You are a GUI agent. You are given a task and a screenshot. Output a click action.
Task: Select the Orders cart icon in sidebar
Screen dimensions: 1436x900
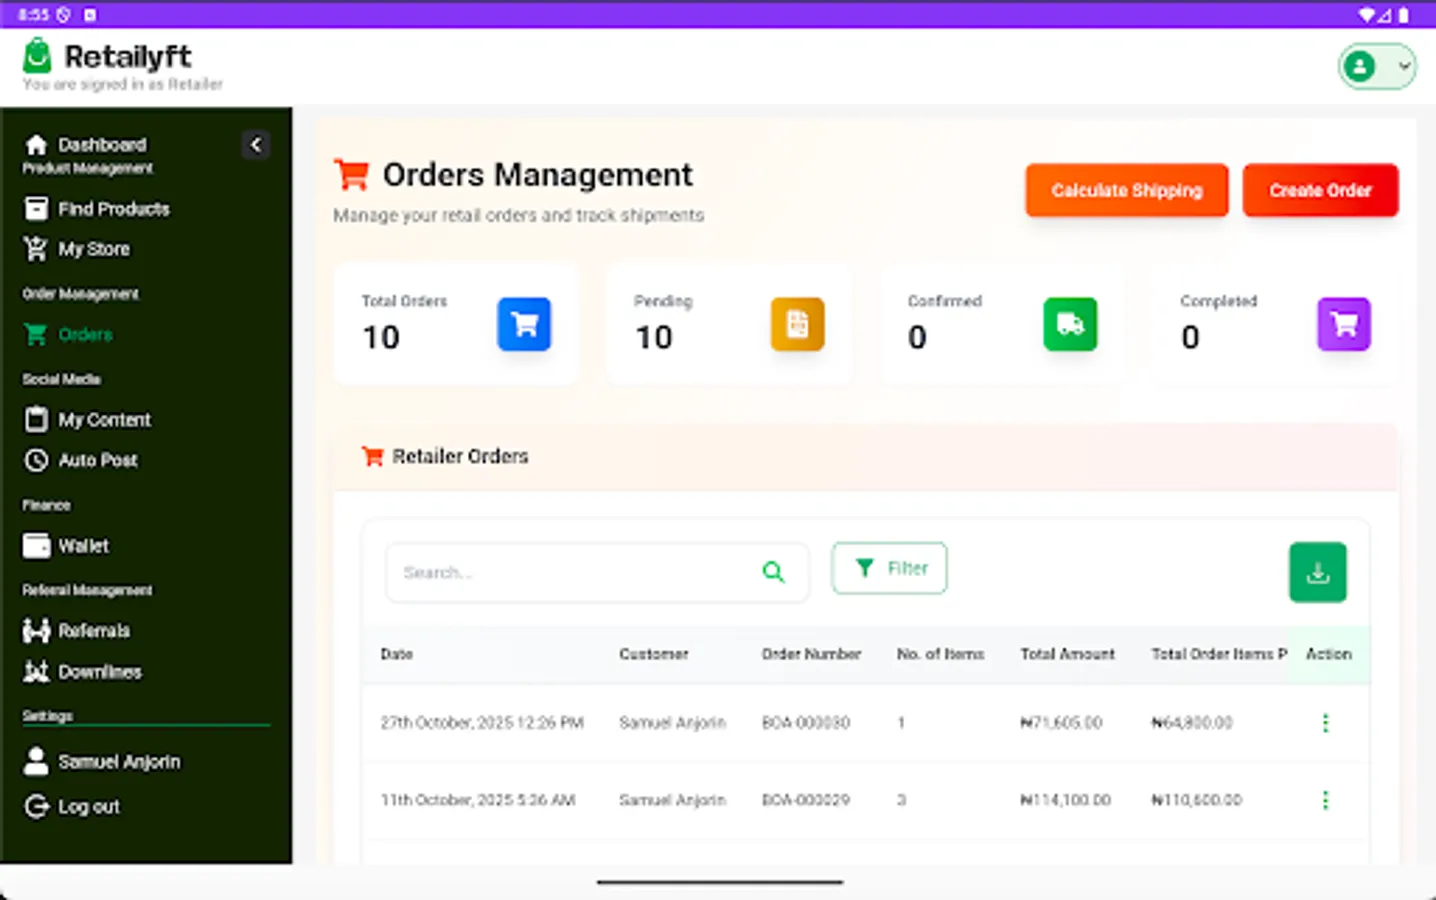tap(36, 334)
